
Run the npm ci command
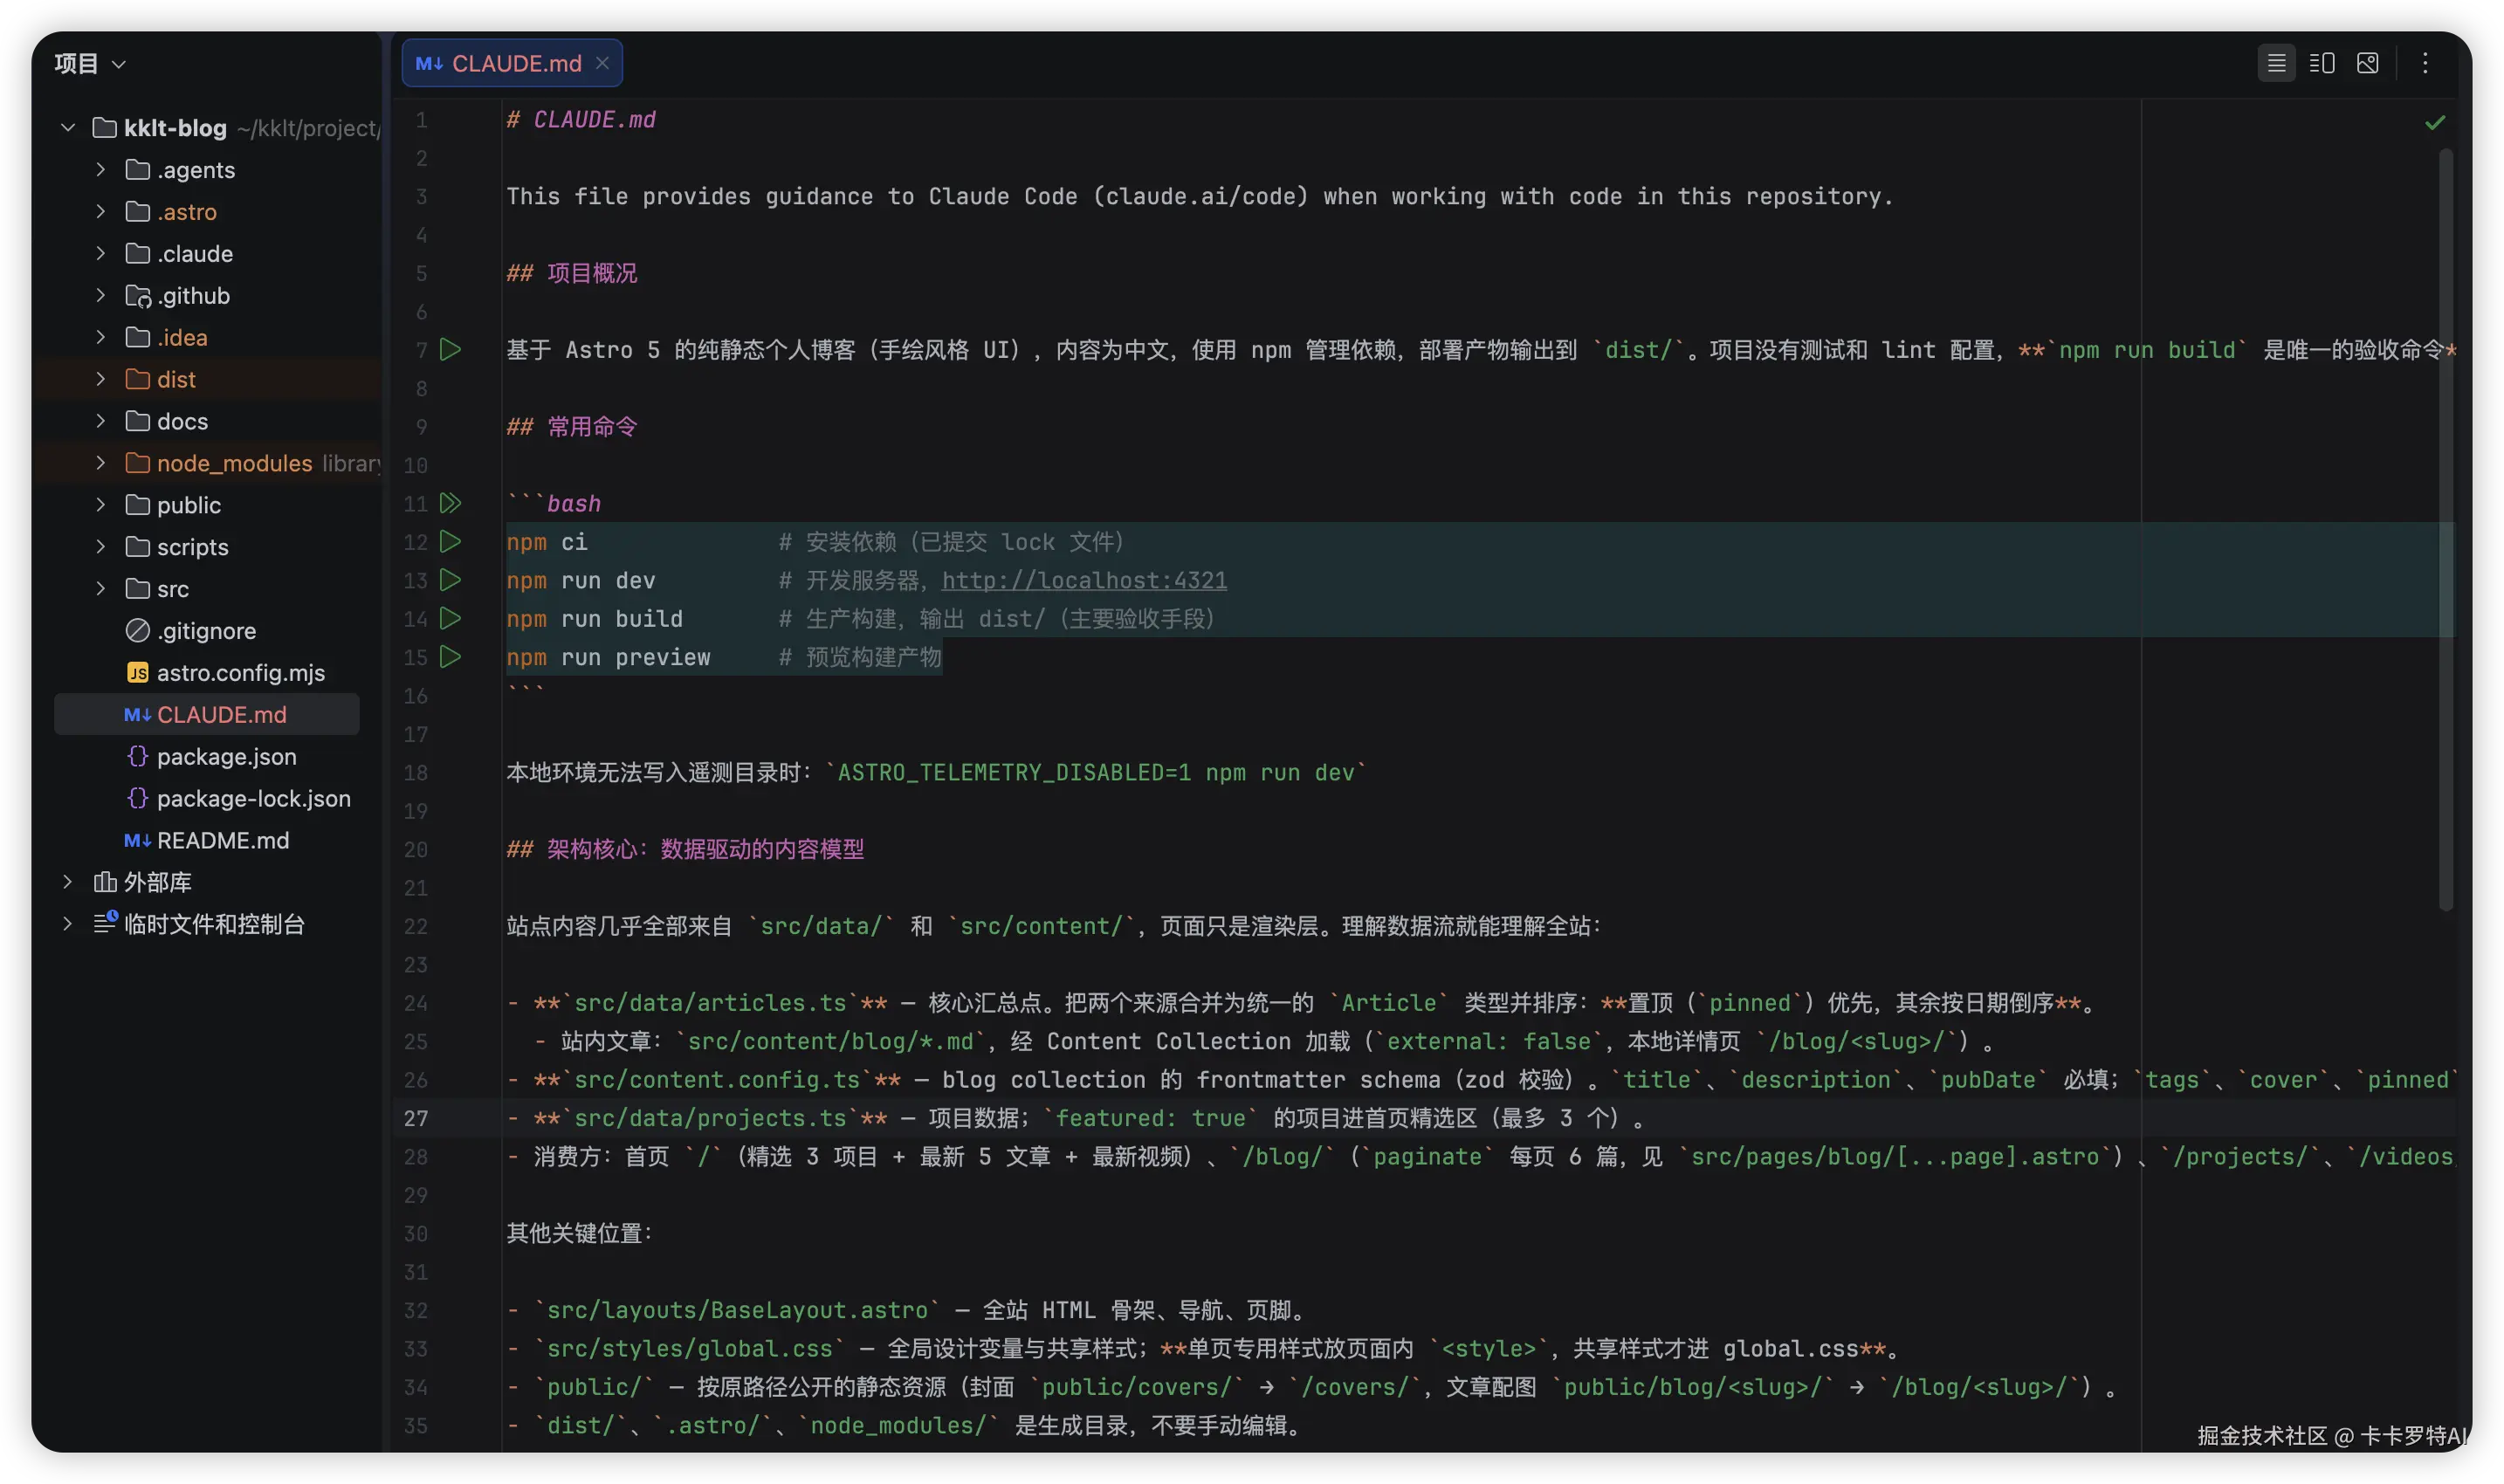[451, 541]
